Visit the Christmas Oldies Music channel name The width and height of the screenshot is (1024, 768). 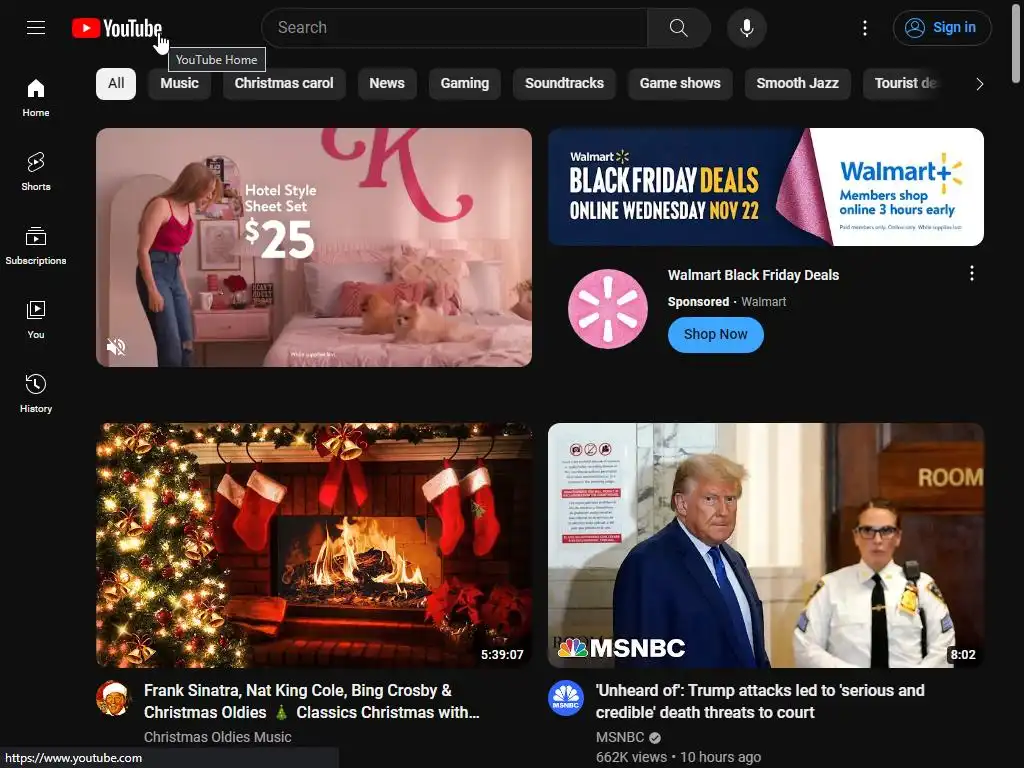click(217, 737)
